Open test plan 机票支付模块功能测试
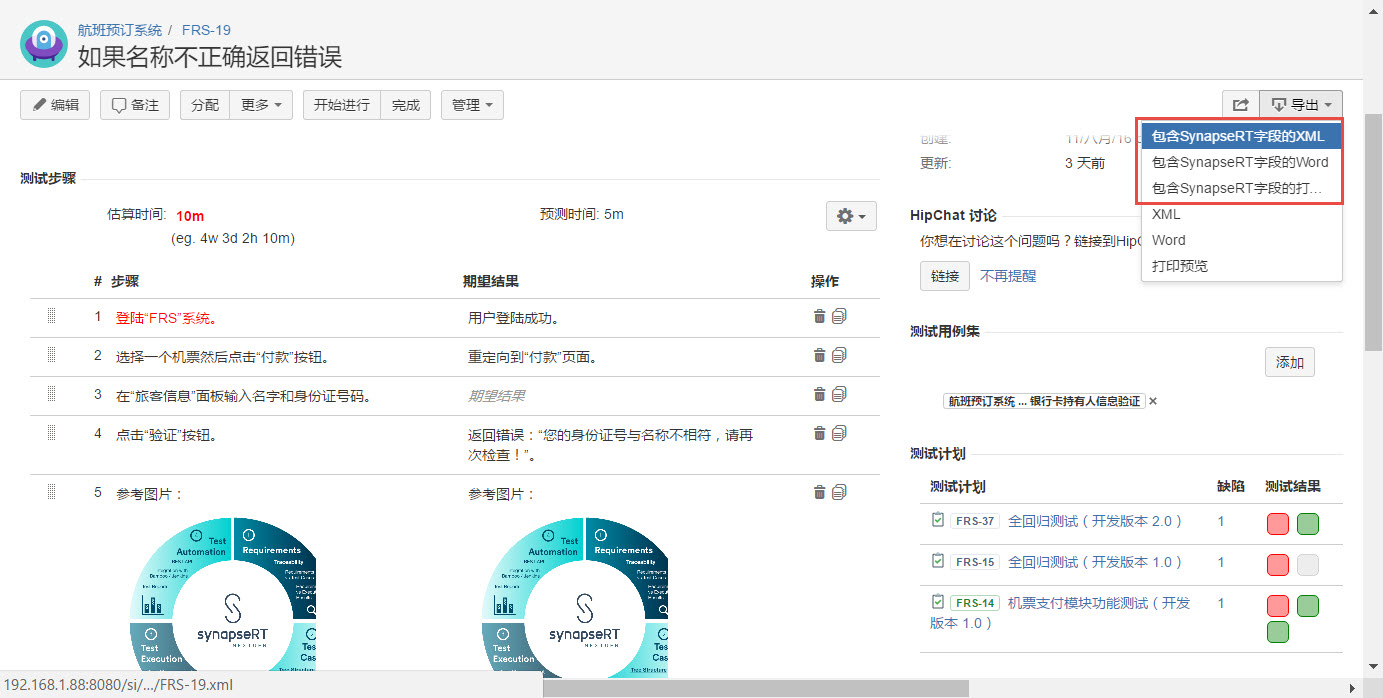The image size is (1383, 698). pos(1060,612)
